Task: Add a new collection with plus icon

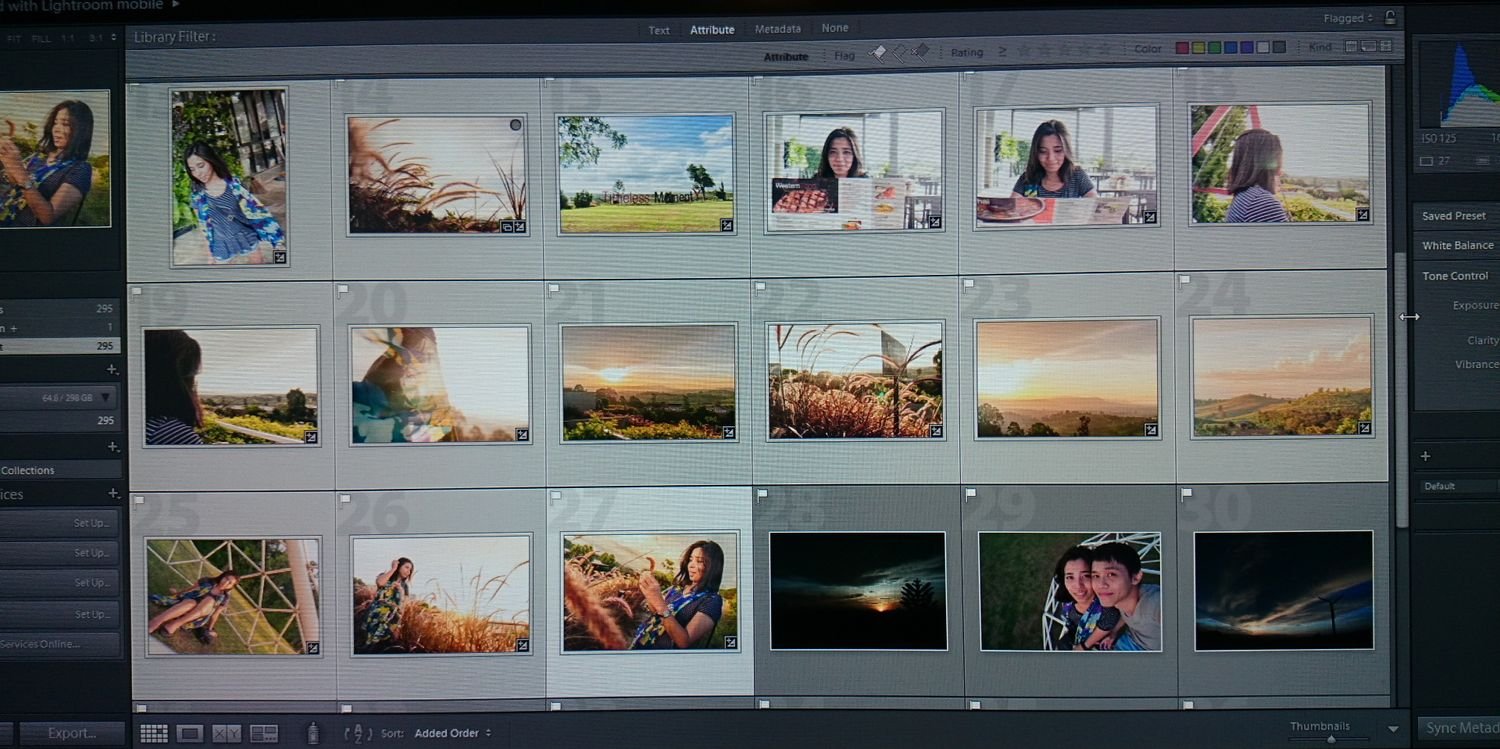Action: click(113, 447)
